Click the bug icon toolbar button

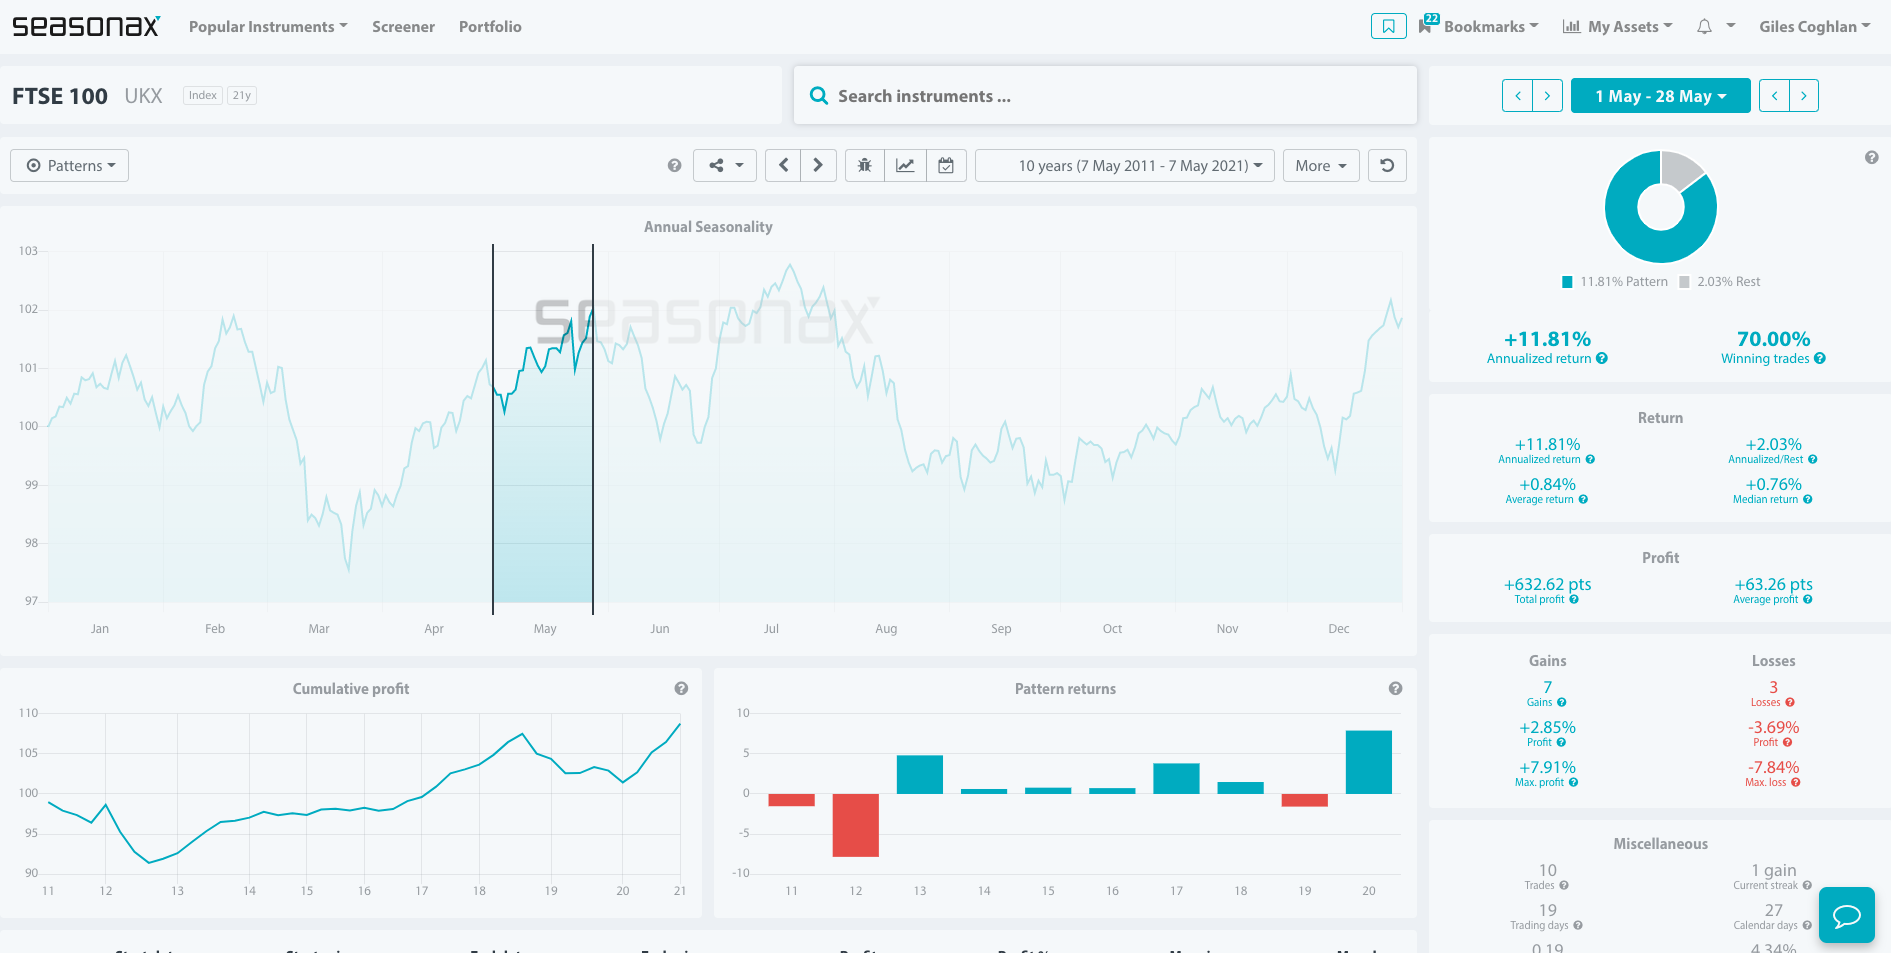[x=865, y=165]
